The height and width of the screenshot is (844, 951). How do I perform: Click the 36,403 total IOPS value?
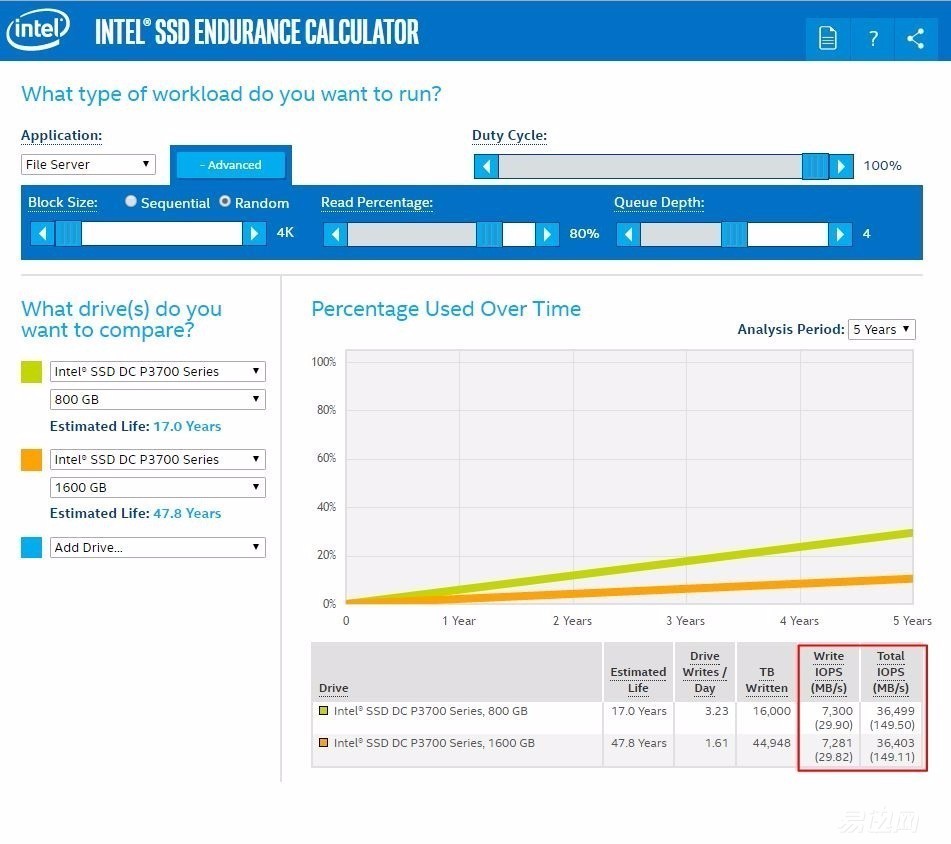pyautogui.click(x=895, y=743)
